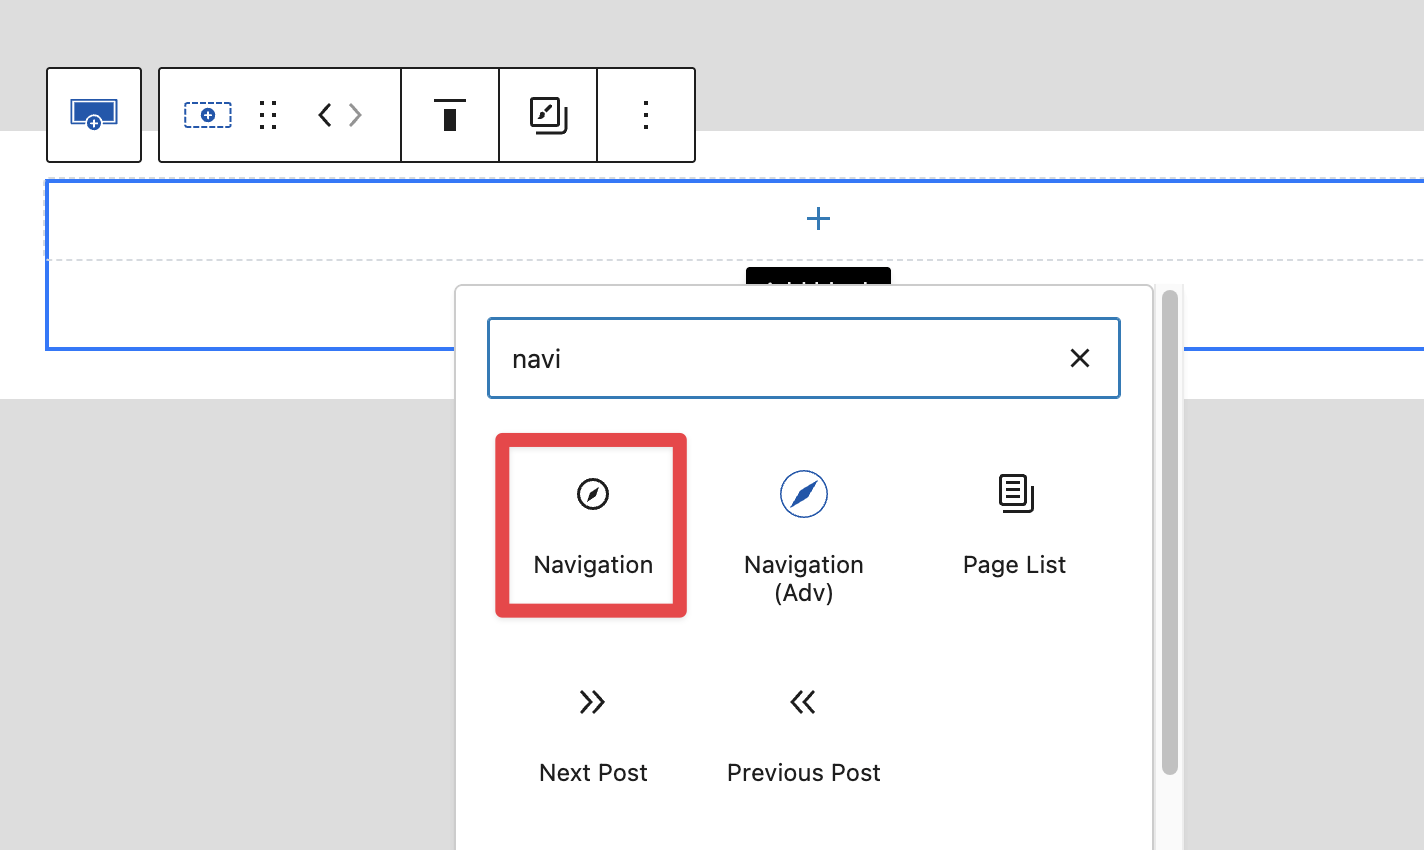Click the dashed block type icon in toolbar

click(x=208, y=115)
